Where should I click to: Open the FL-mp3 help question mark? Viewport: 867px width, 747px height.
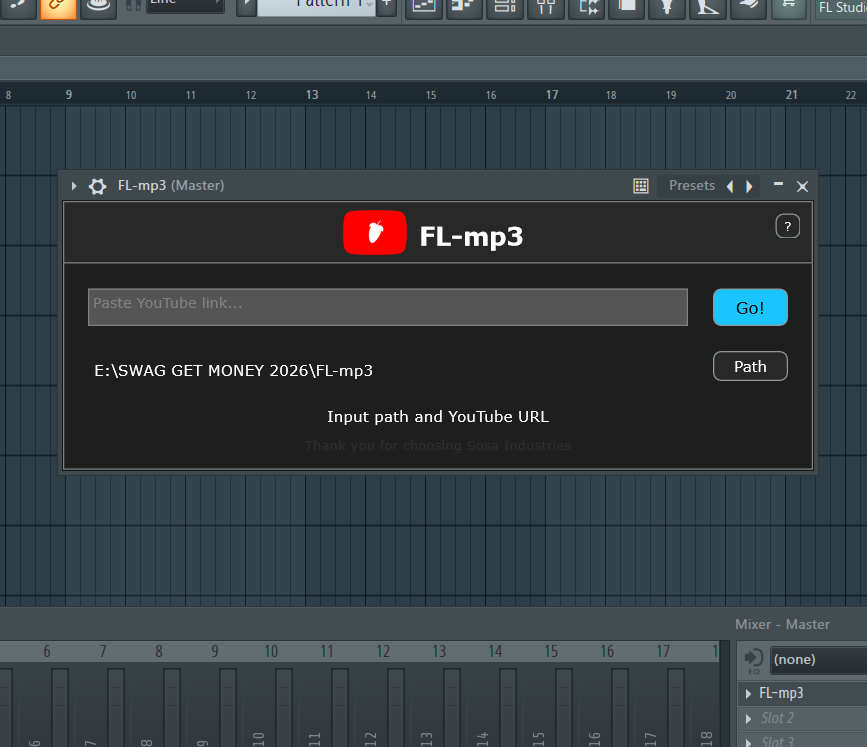point(787,226)
